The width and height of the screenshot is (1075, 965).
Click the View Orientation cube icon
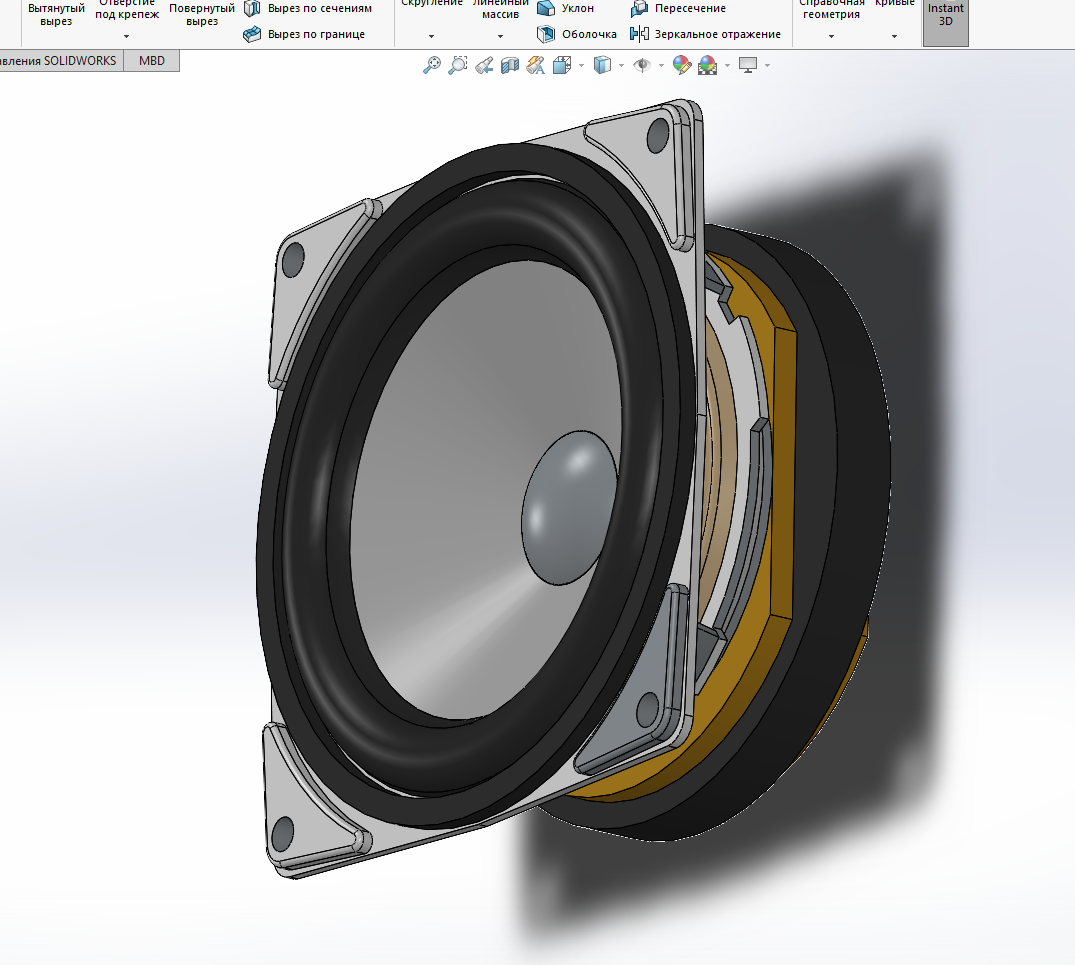(x=561, y=65)
